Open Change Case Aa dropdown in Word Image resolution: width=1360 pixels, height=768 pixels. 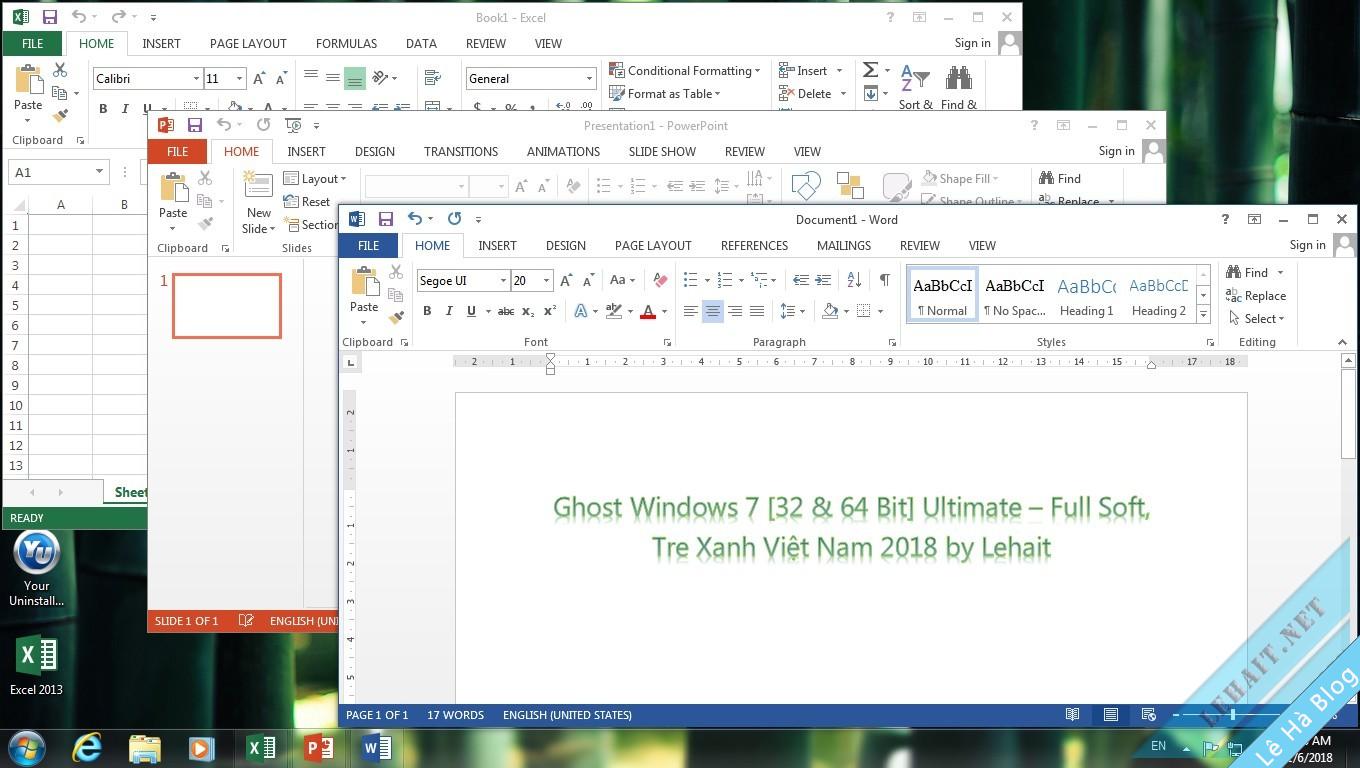(x=622, y=280)
